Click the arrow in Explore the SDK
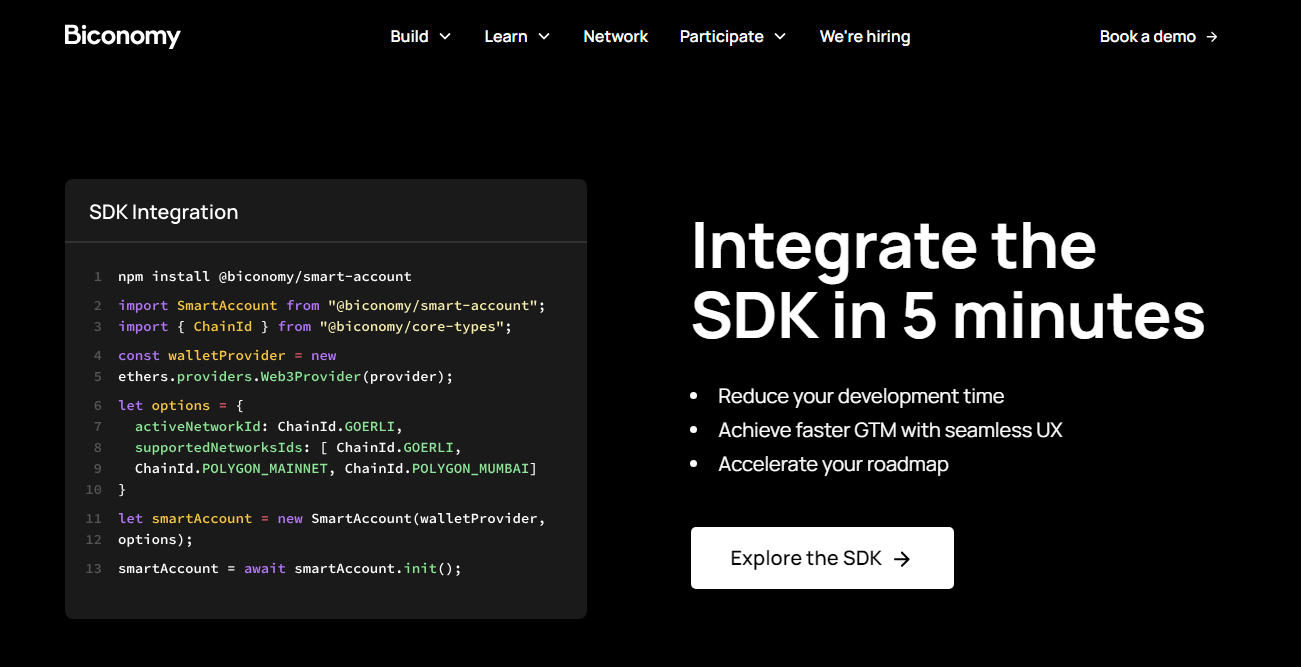This screenshot has width=1301, height=667. tap(902, 559)
